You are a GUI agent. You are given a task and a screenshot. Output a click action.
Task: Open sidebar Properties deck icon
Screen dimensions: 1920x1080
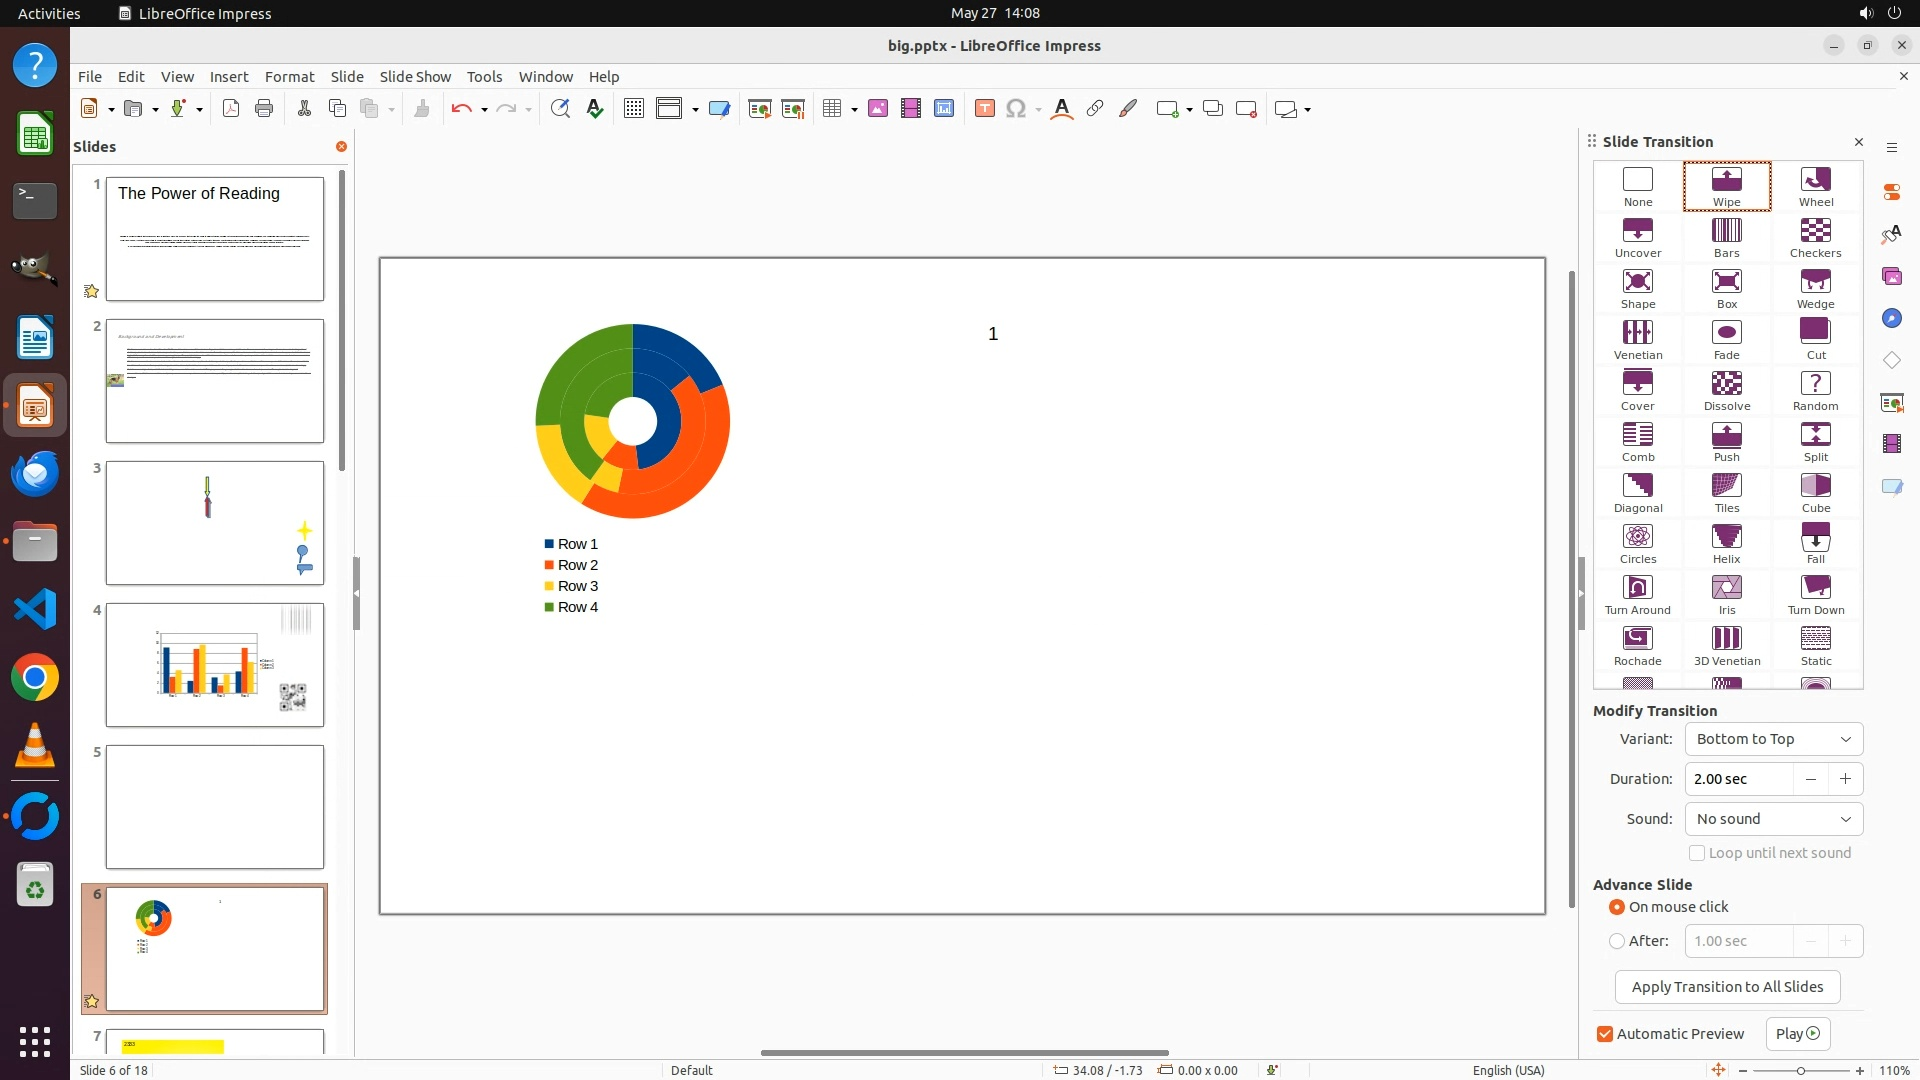pyautogui.click(x=1891, y=192)
